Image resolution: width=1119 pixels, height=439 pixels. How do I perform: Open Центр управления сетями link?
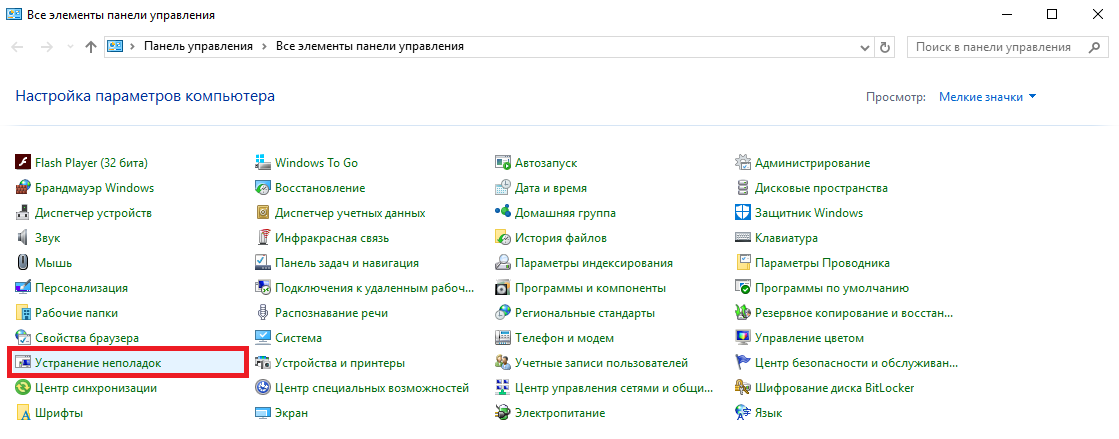coord(614,388)
